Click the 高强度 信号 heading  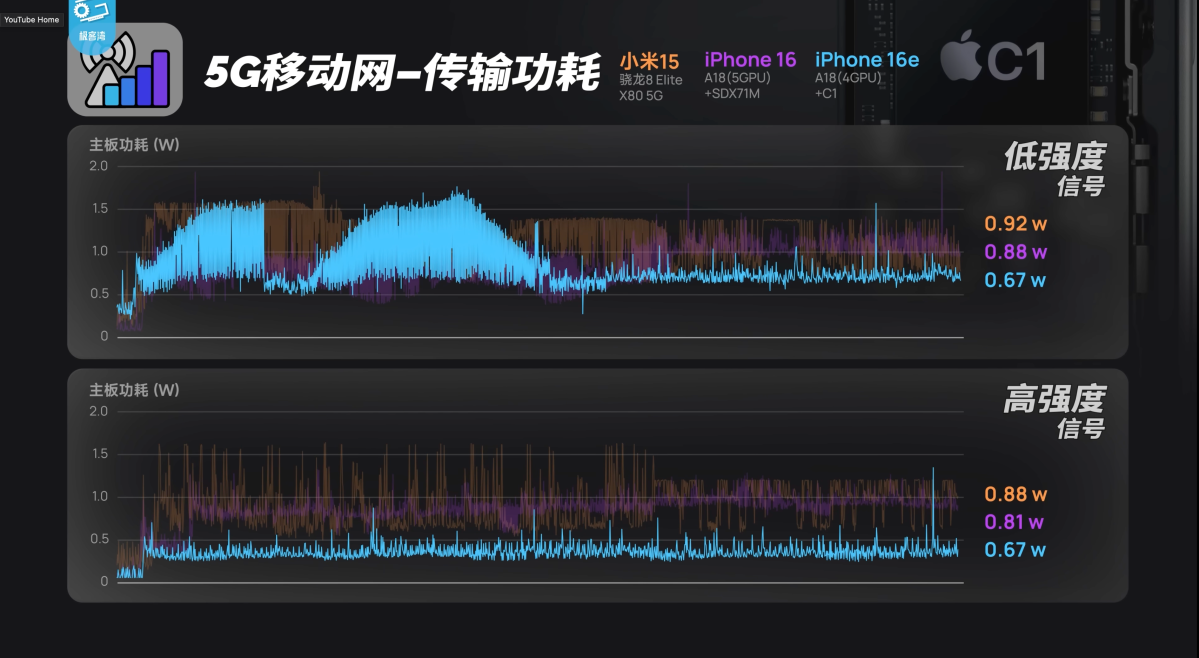point(1054,412)
